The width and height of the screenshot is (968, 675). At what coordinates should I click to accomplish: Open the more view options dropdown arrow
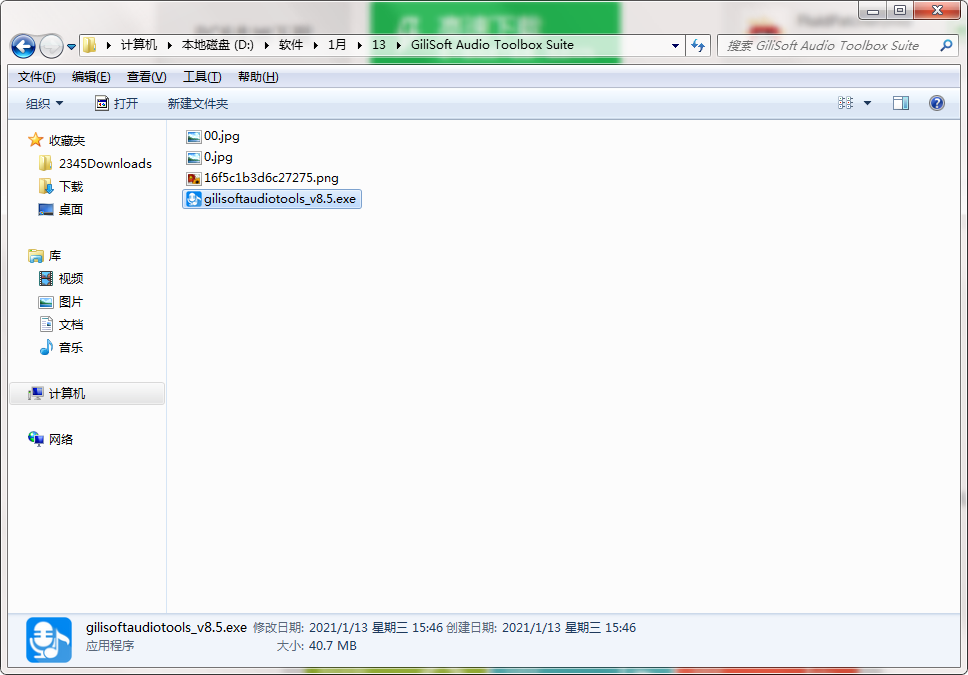pos(867,103)
